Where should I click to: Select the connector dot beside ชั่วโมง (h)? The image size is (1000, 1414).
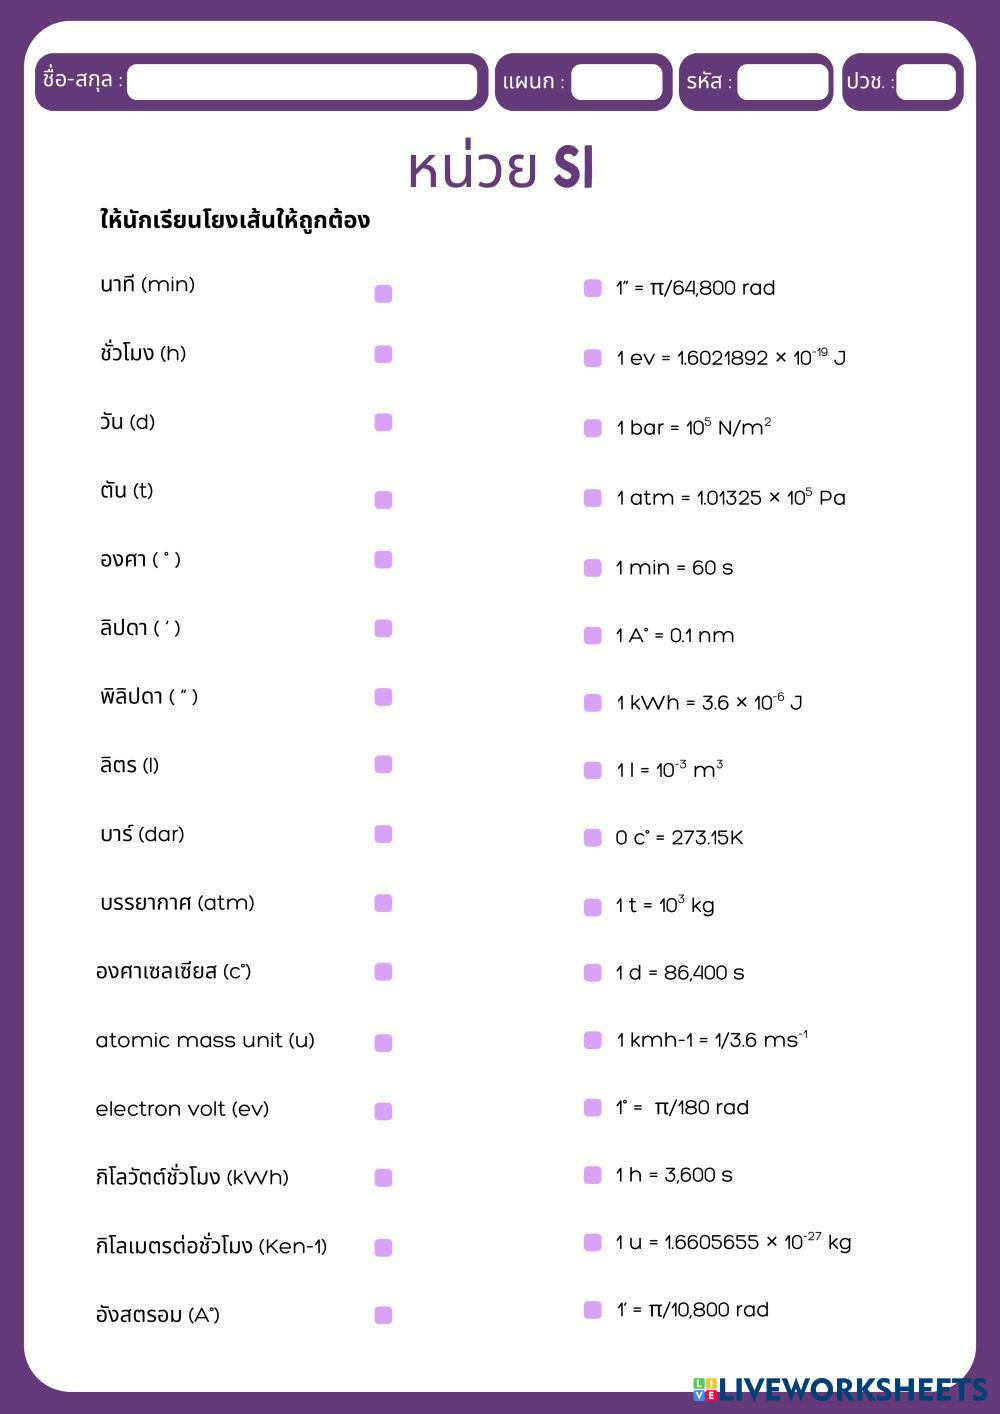pyautogui.click(x=383, y=355)
